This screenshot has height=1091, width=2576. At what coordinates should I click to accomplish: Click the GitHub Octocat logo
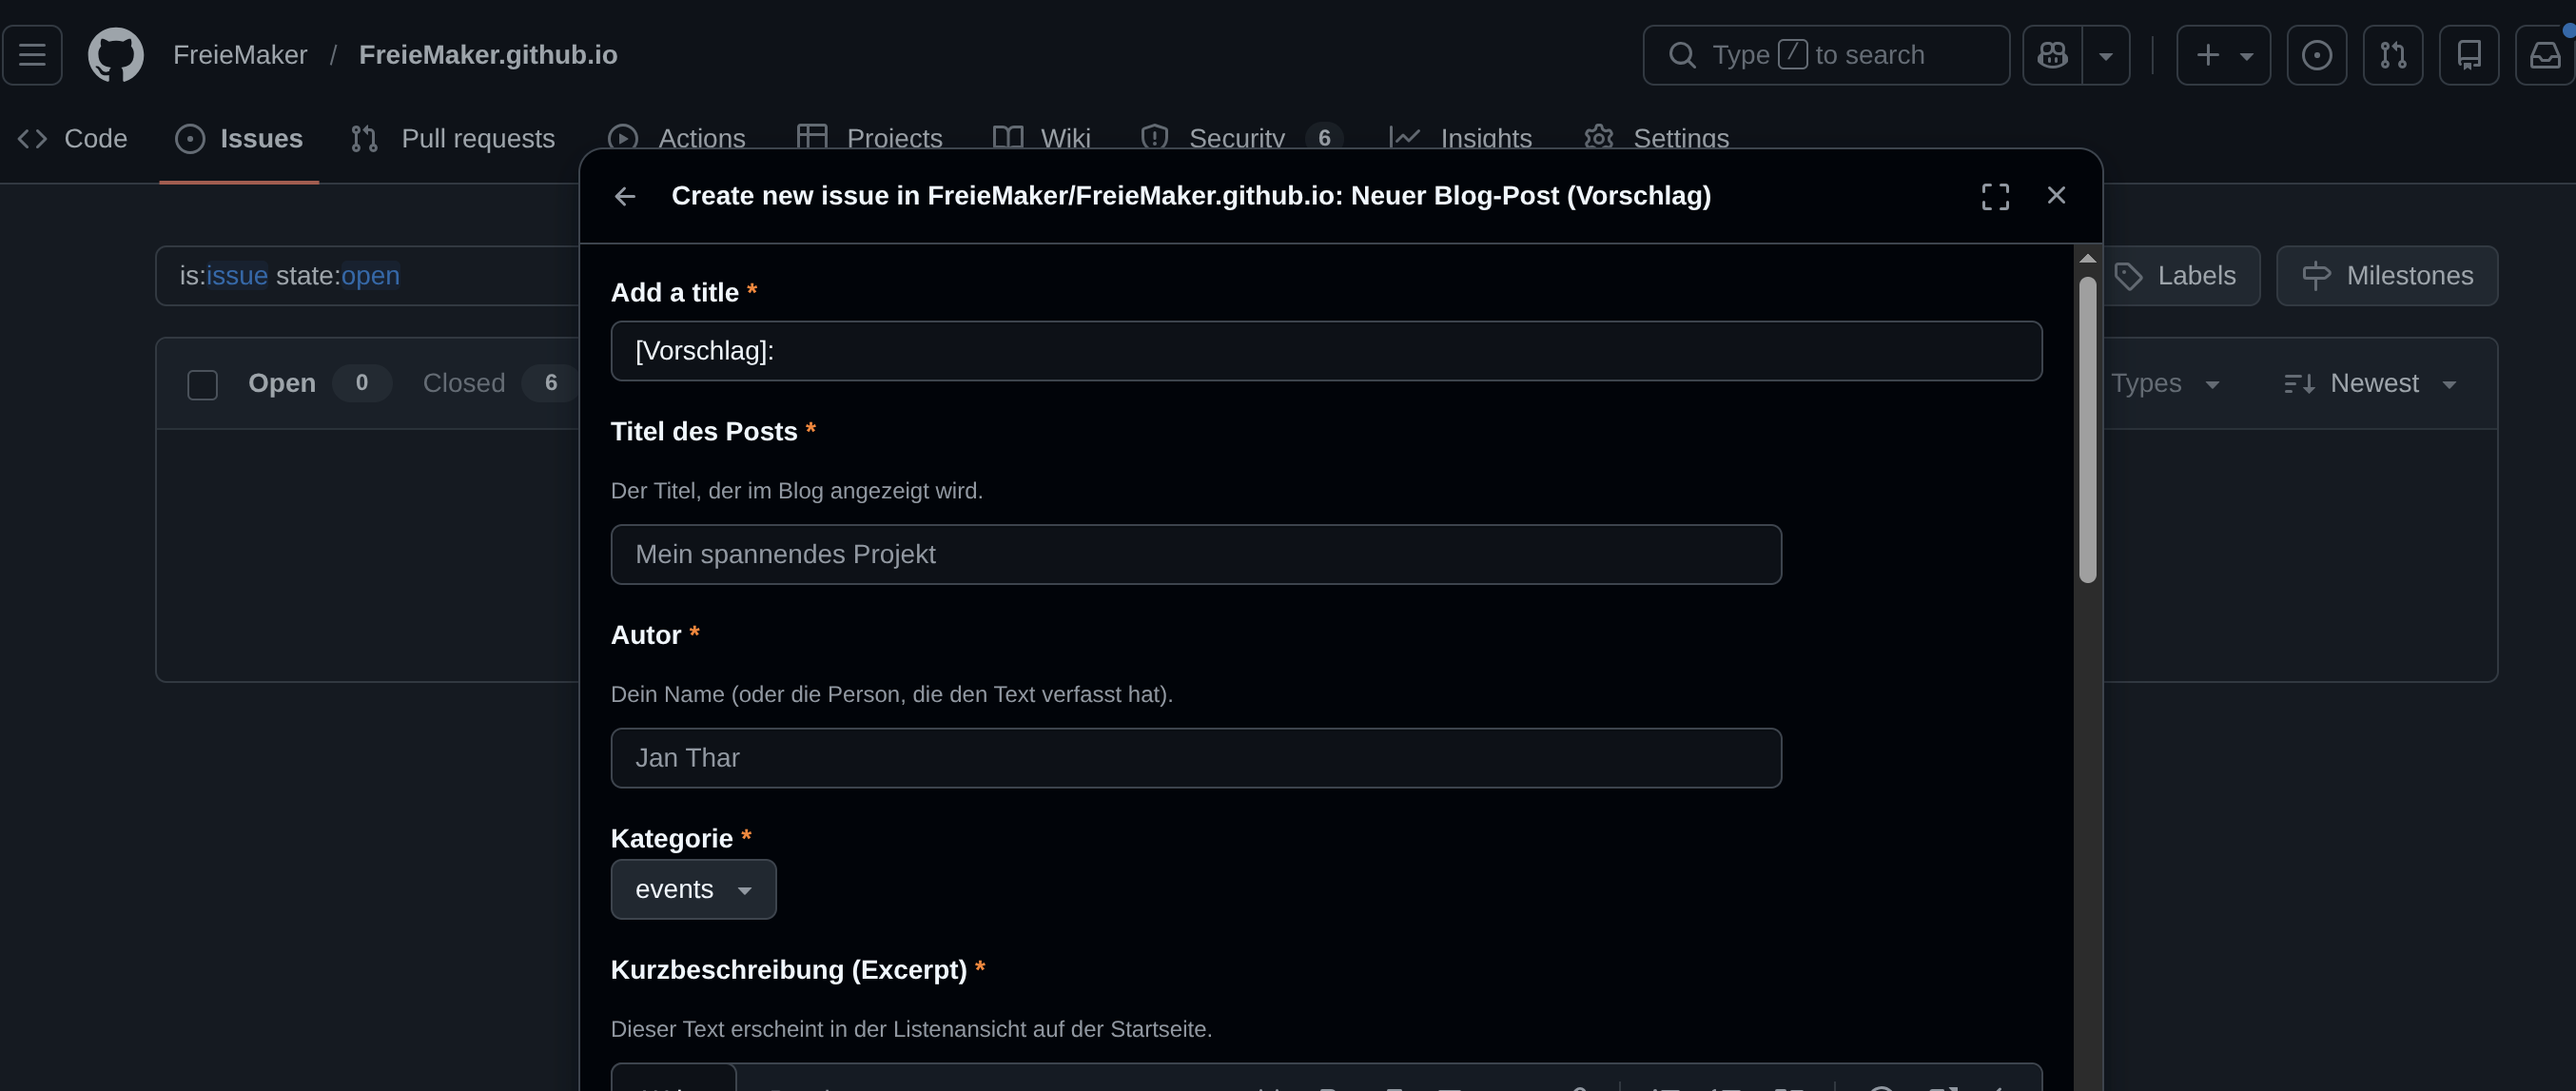click(x=115, y=55)
